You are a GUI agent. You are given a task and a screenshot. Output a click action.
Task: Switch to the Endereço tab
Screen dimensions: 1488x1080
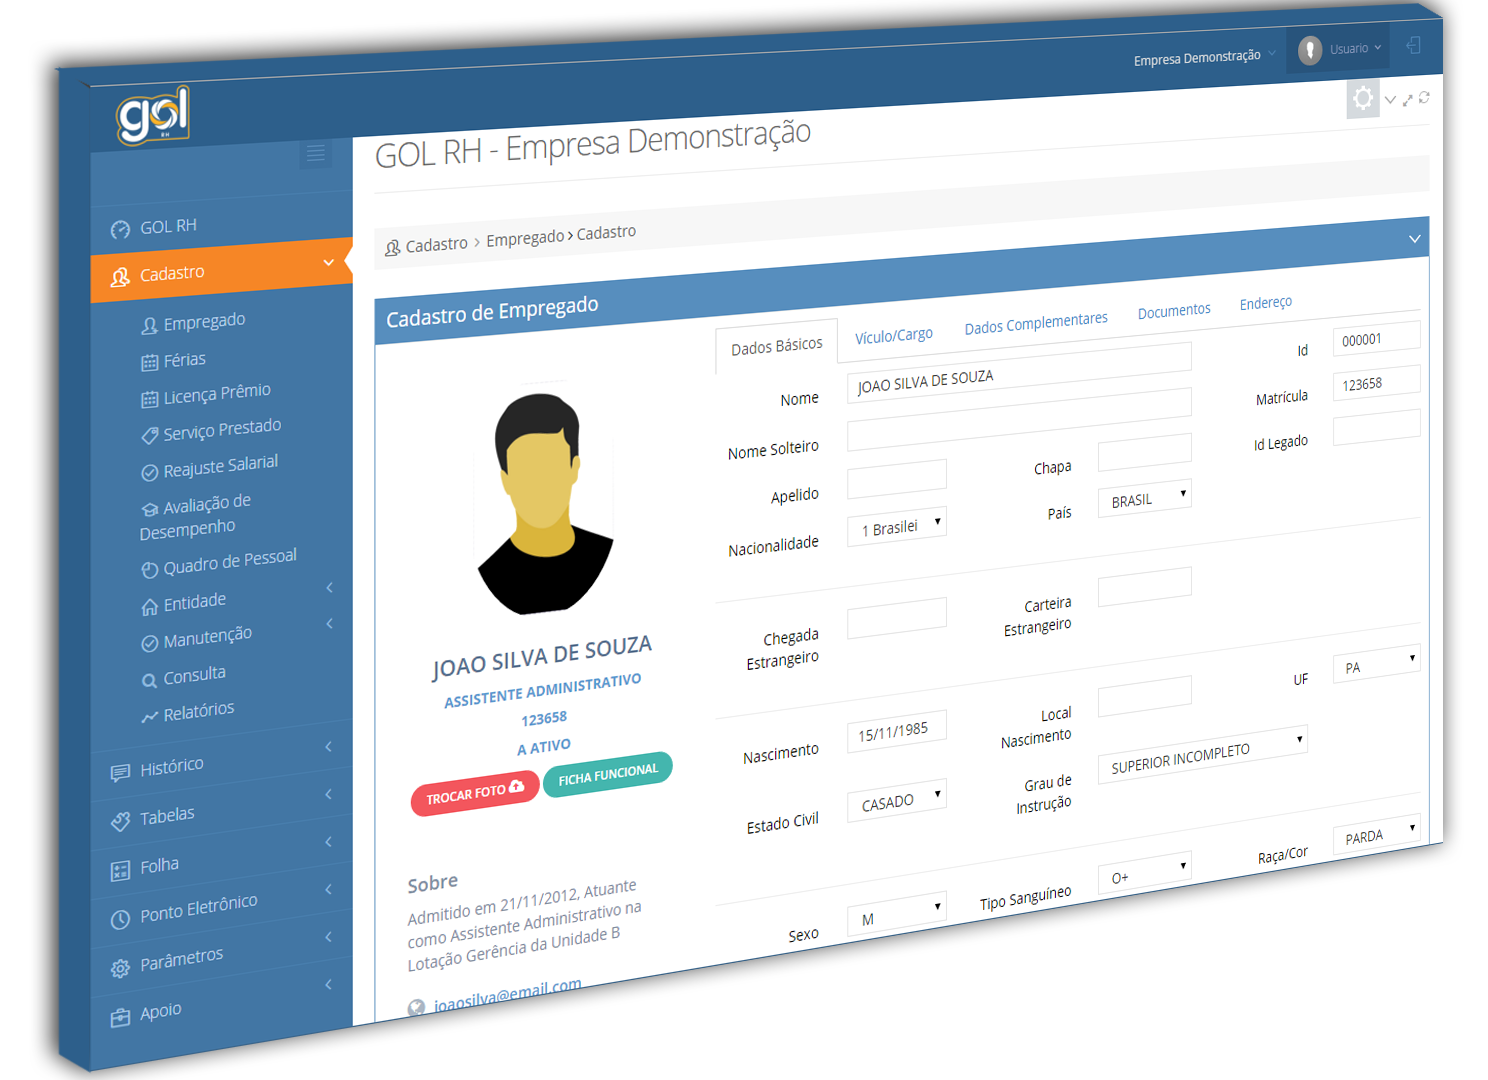pos(1266,303)
